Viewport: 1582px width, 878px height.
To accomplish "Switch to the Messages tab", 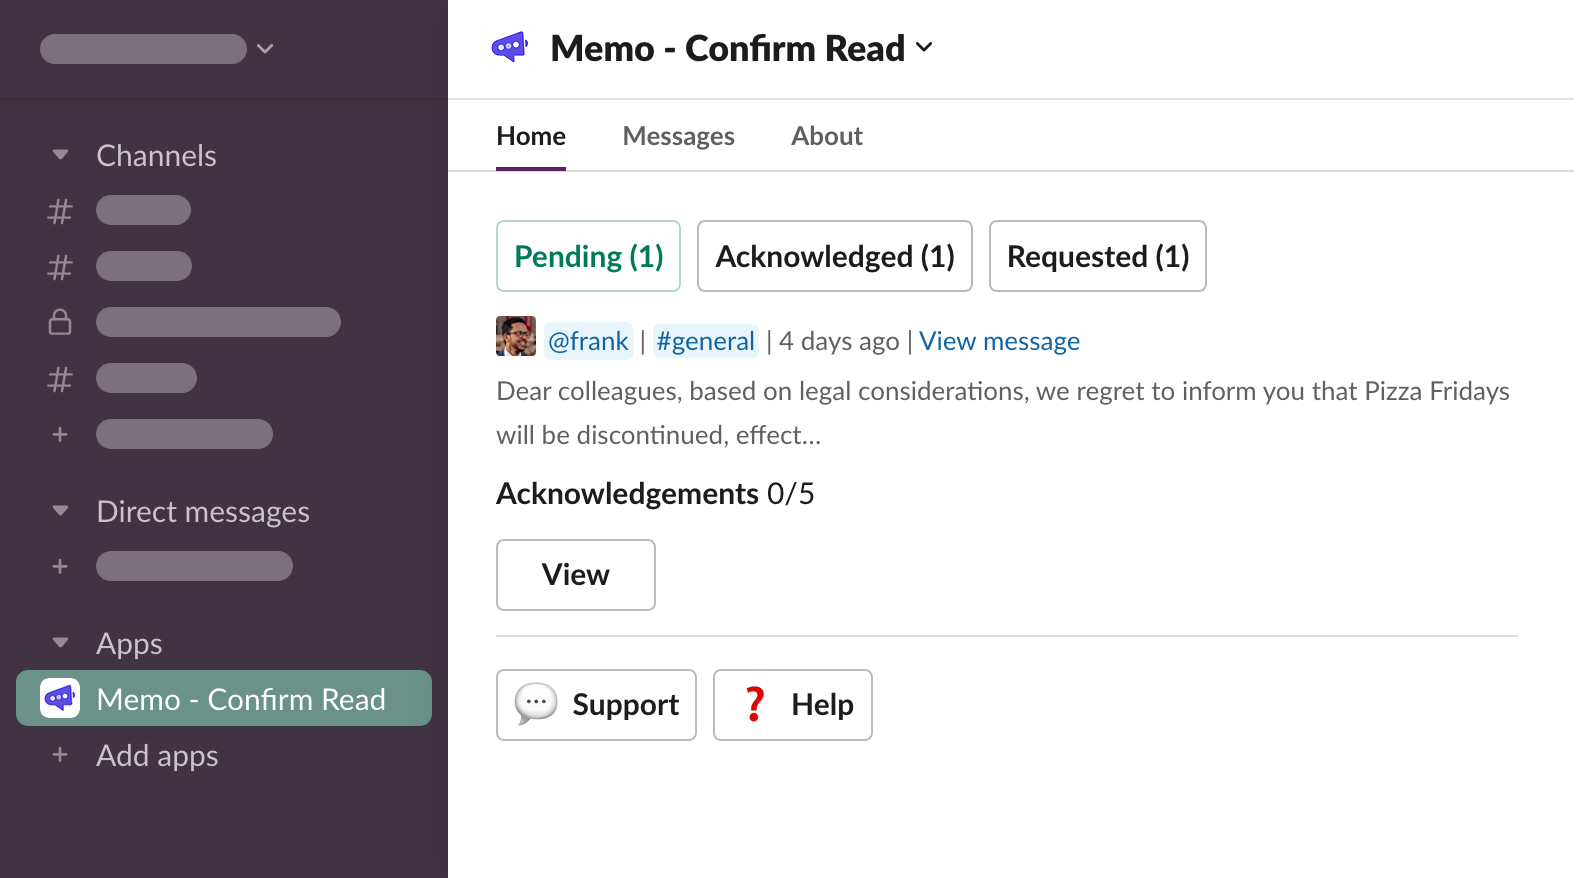I will tap(678, 136).
